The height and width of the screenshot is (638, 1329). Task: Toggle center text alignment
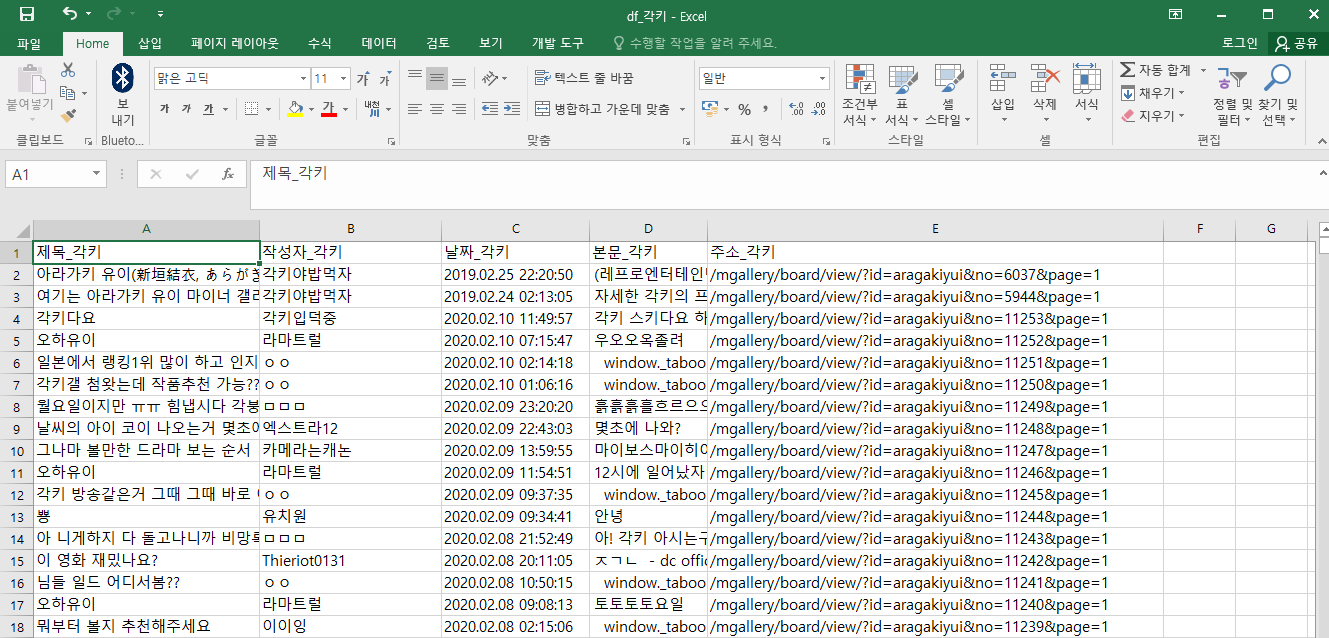437,108
